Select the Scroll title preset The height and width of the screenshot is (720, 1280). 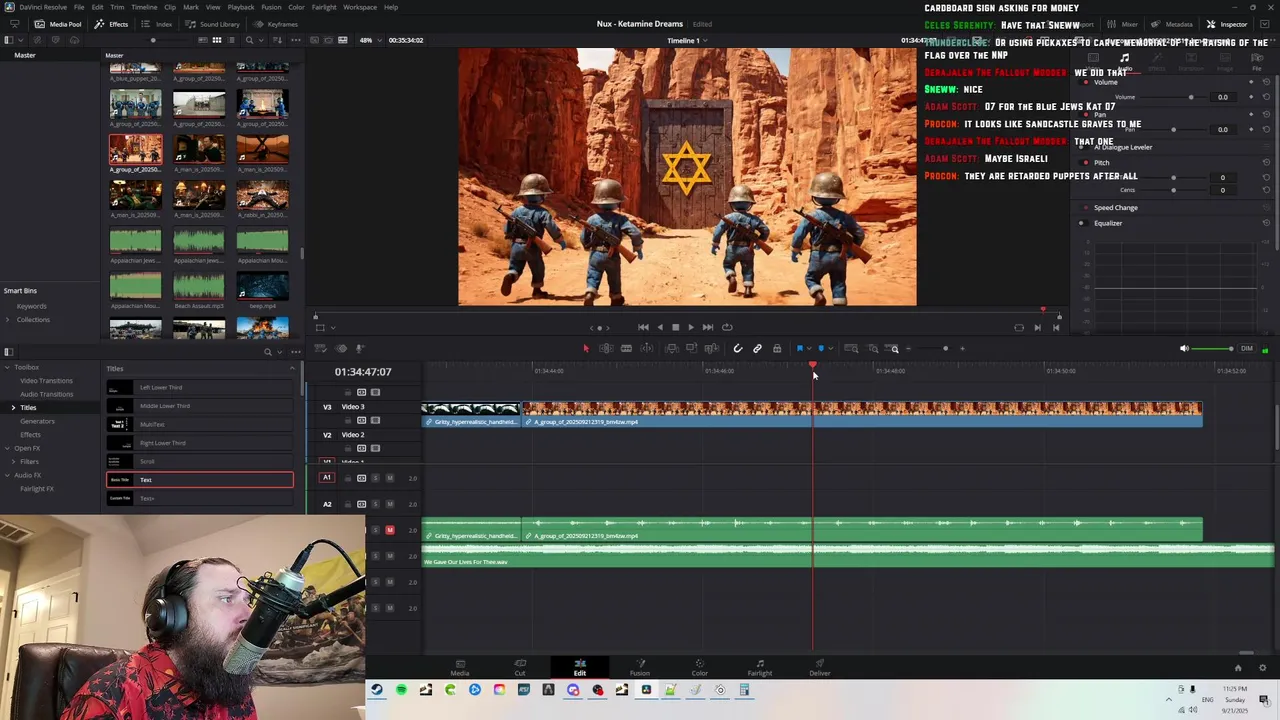200,461
